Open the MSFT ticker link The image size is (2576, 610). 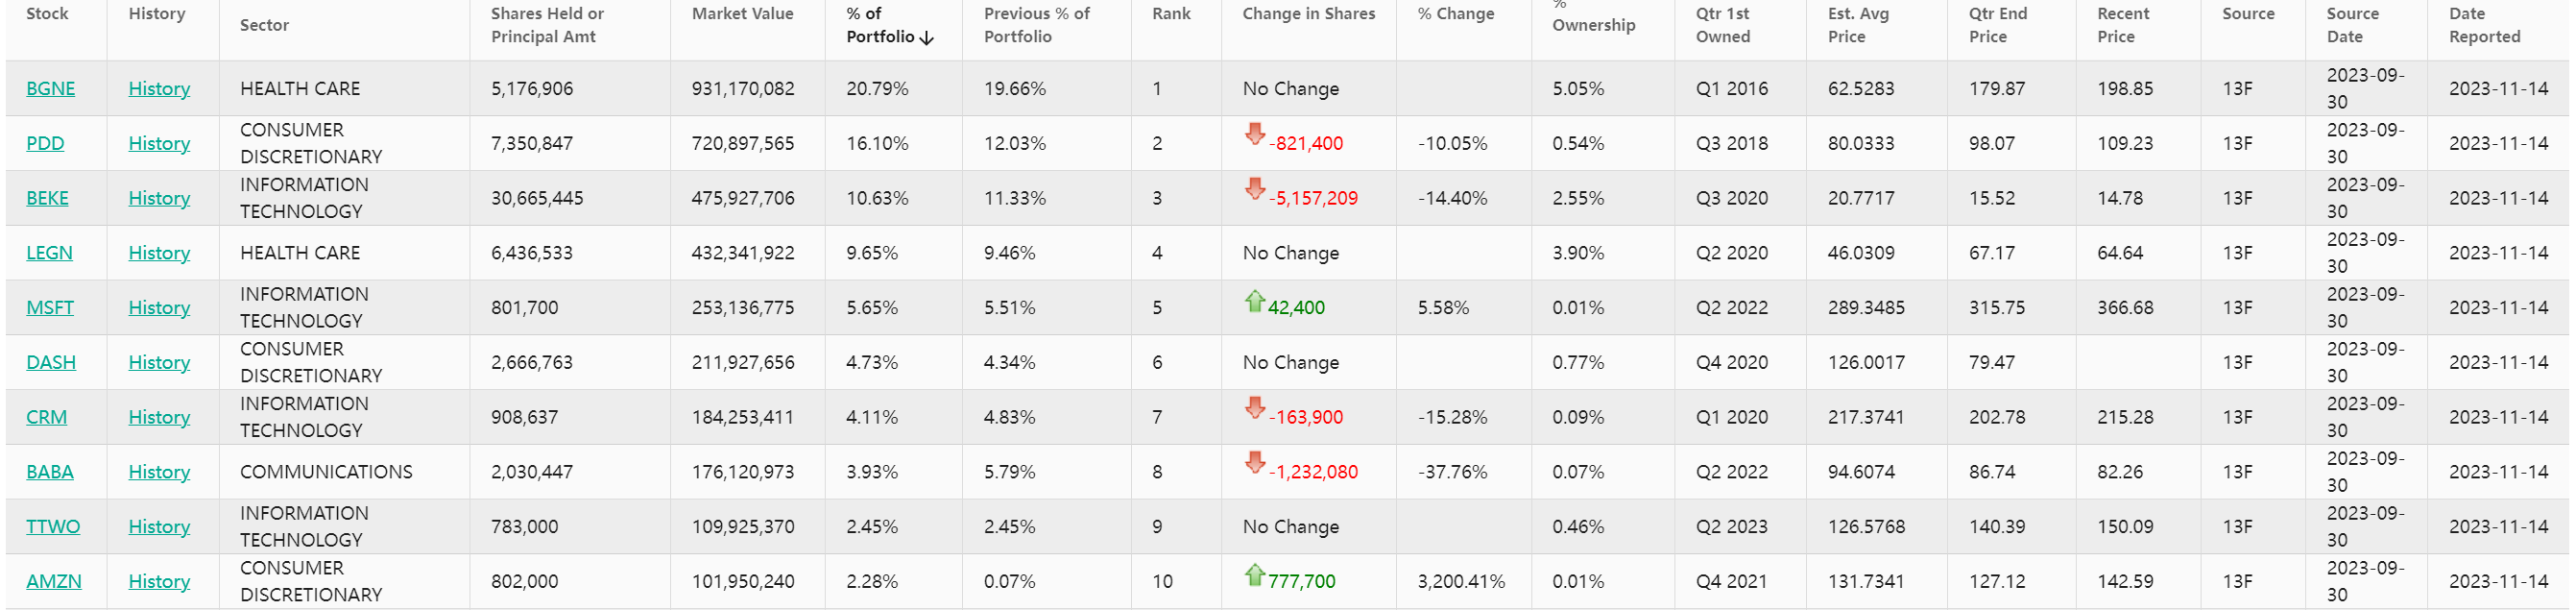[x=50, y=307]
